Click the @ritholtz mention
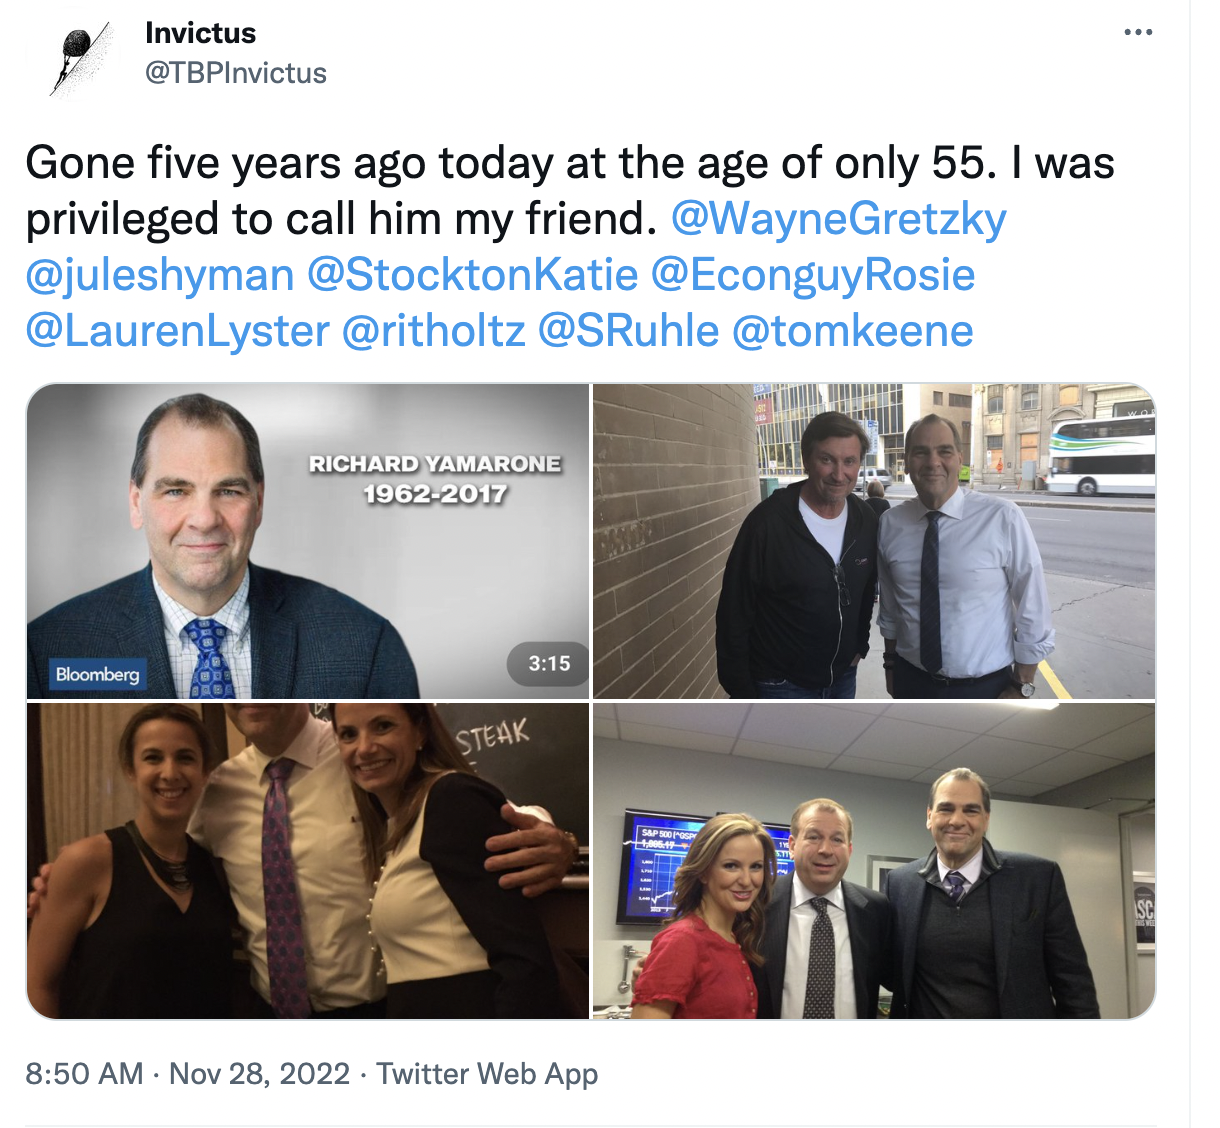Image resolution: width=1220 pixels, height=1128 pixels. (x=433, y=331)
